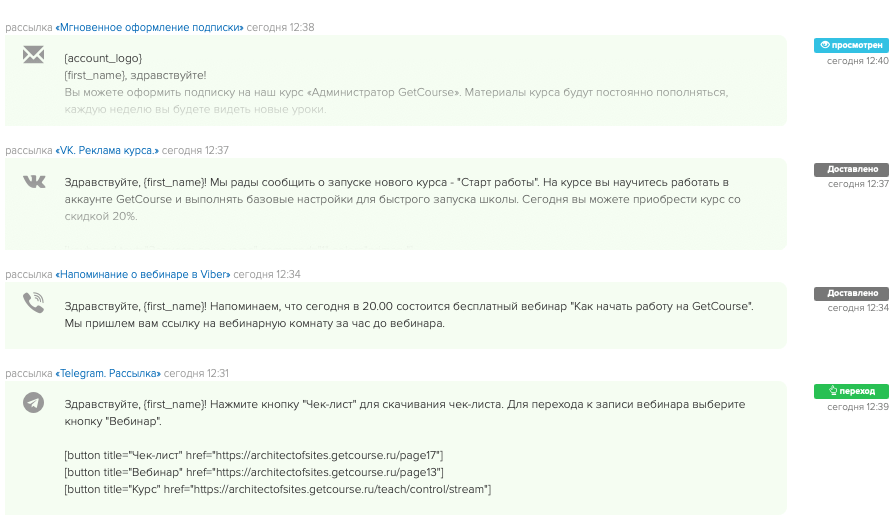Click «Доставлено» badge of the VK mailing
896x523 pixels.
[x=851, y=169]
